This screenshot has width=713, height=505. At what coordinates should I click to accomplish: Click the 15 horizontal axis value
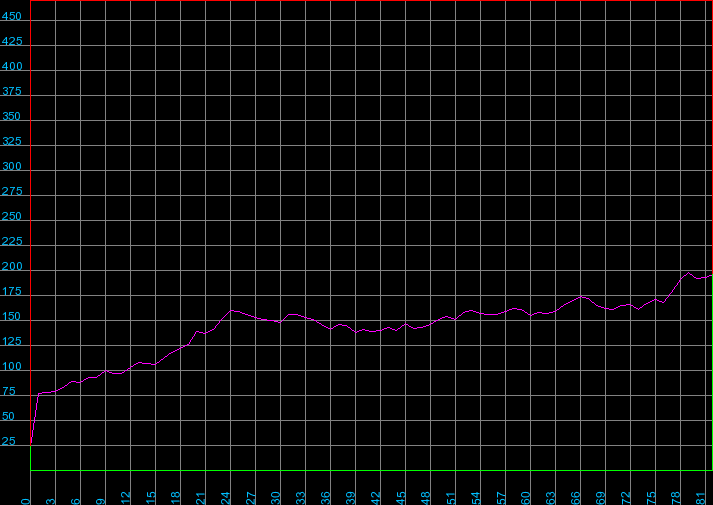click(151, 498)
